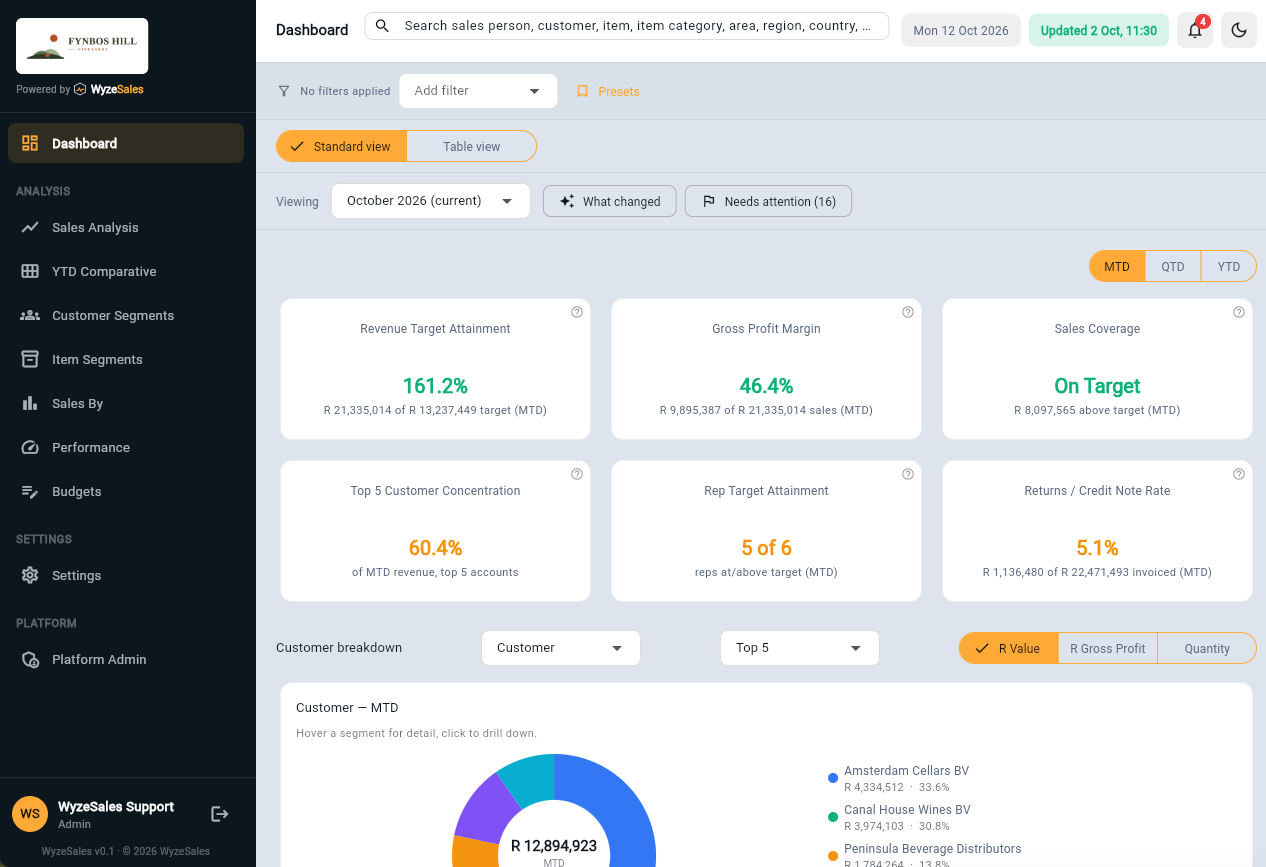This screenshot has height=867, width=1266.
Task: Click the Presets bookmark icon
Action: (583, 91)
